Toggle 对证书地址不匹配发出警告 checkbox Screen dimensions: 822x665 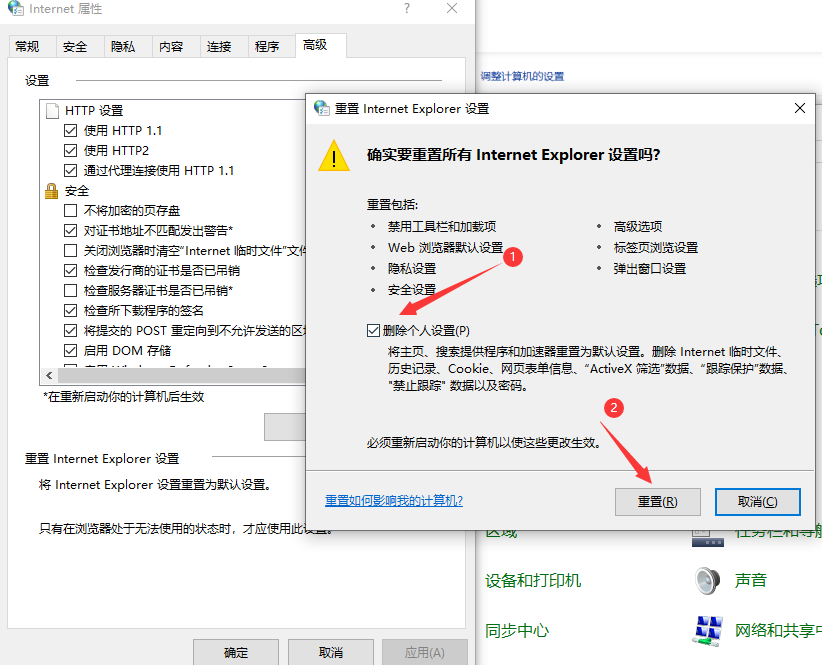click(x=70, y=231)
